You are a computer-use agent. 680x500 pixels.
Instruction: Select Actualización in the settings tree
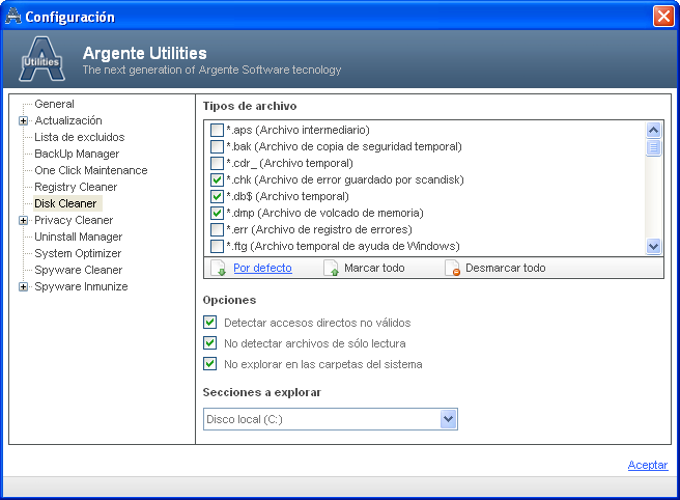pos(68,121)
